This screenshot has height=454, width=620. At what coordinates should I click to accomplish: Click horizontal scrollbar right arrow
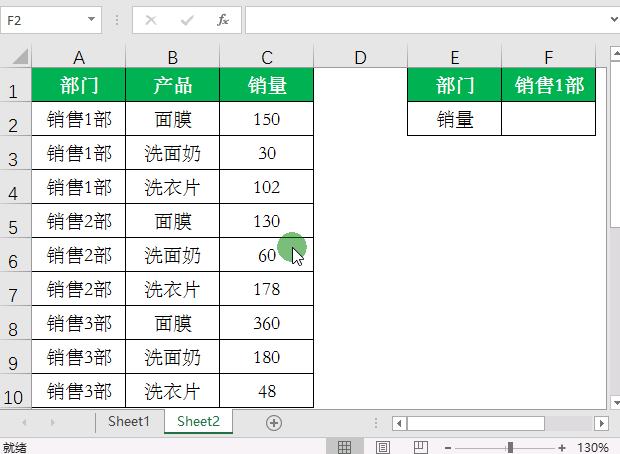click(601, 423)
